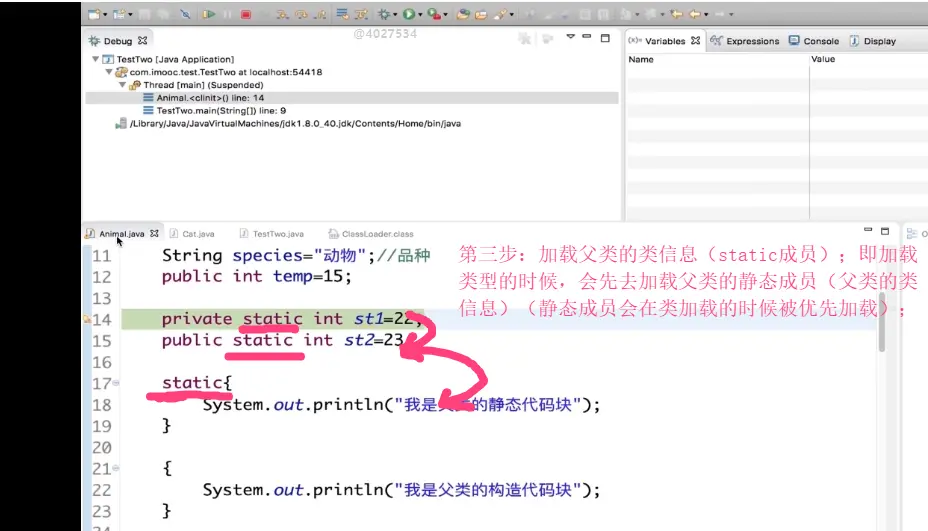Open Debug view menu triangle
The width and height of the screenshot is (928, 531).
[x=571, y=37]
